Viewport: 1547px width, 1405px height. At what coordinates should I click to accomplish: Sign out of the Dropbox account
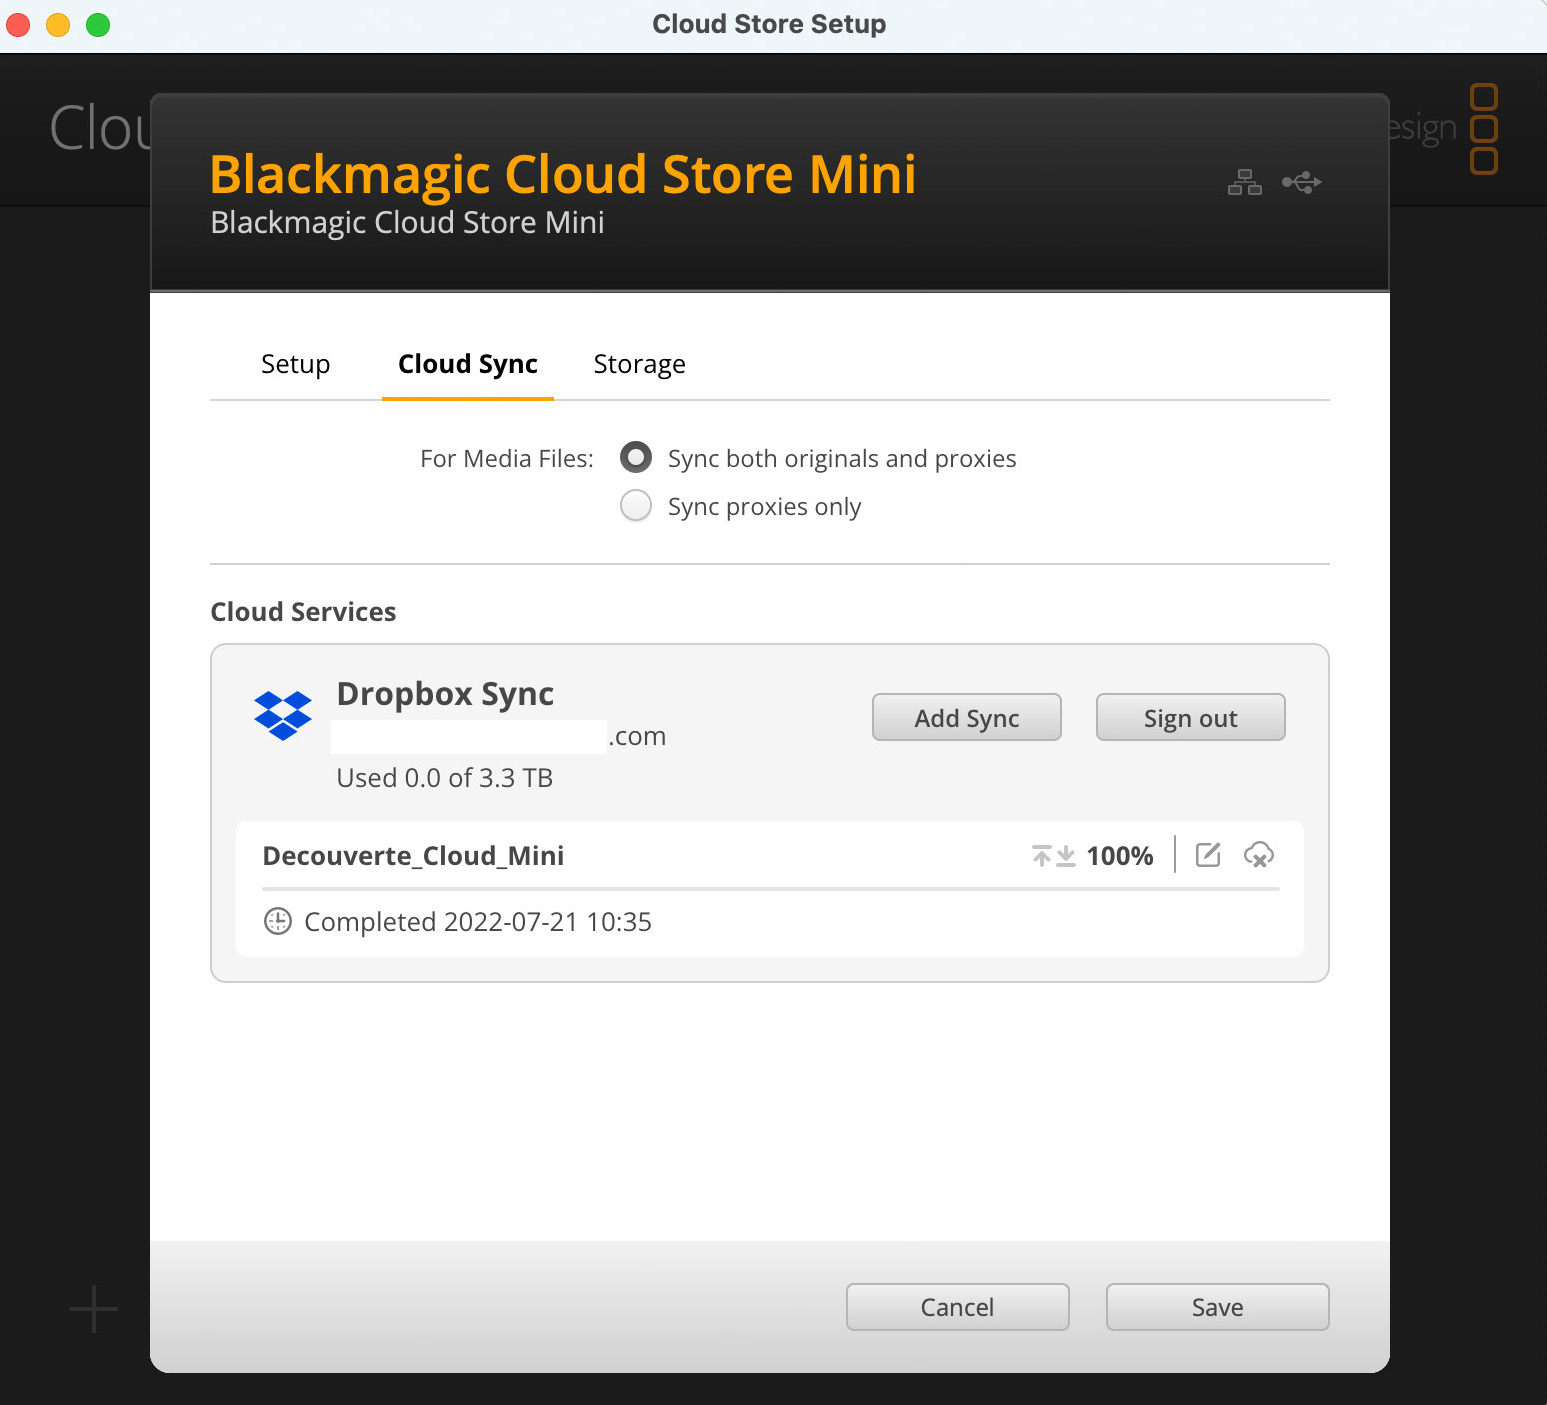[x=1190, y=718]
